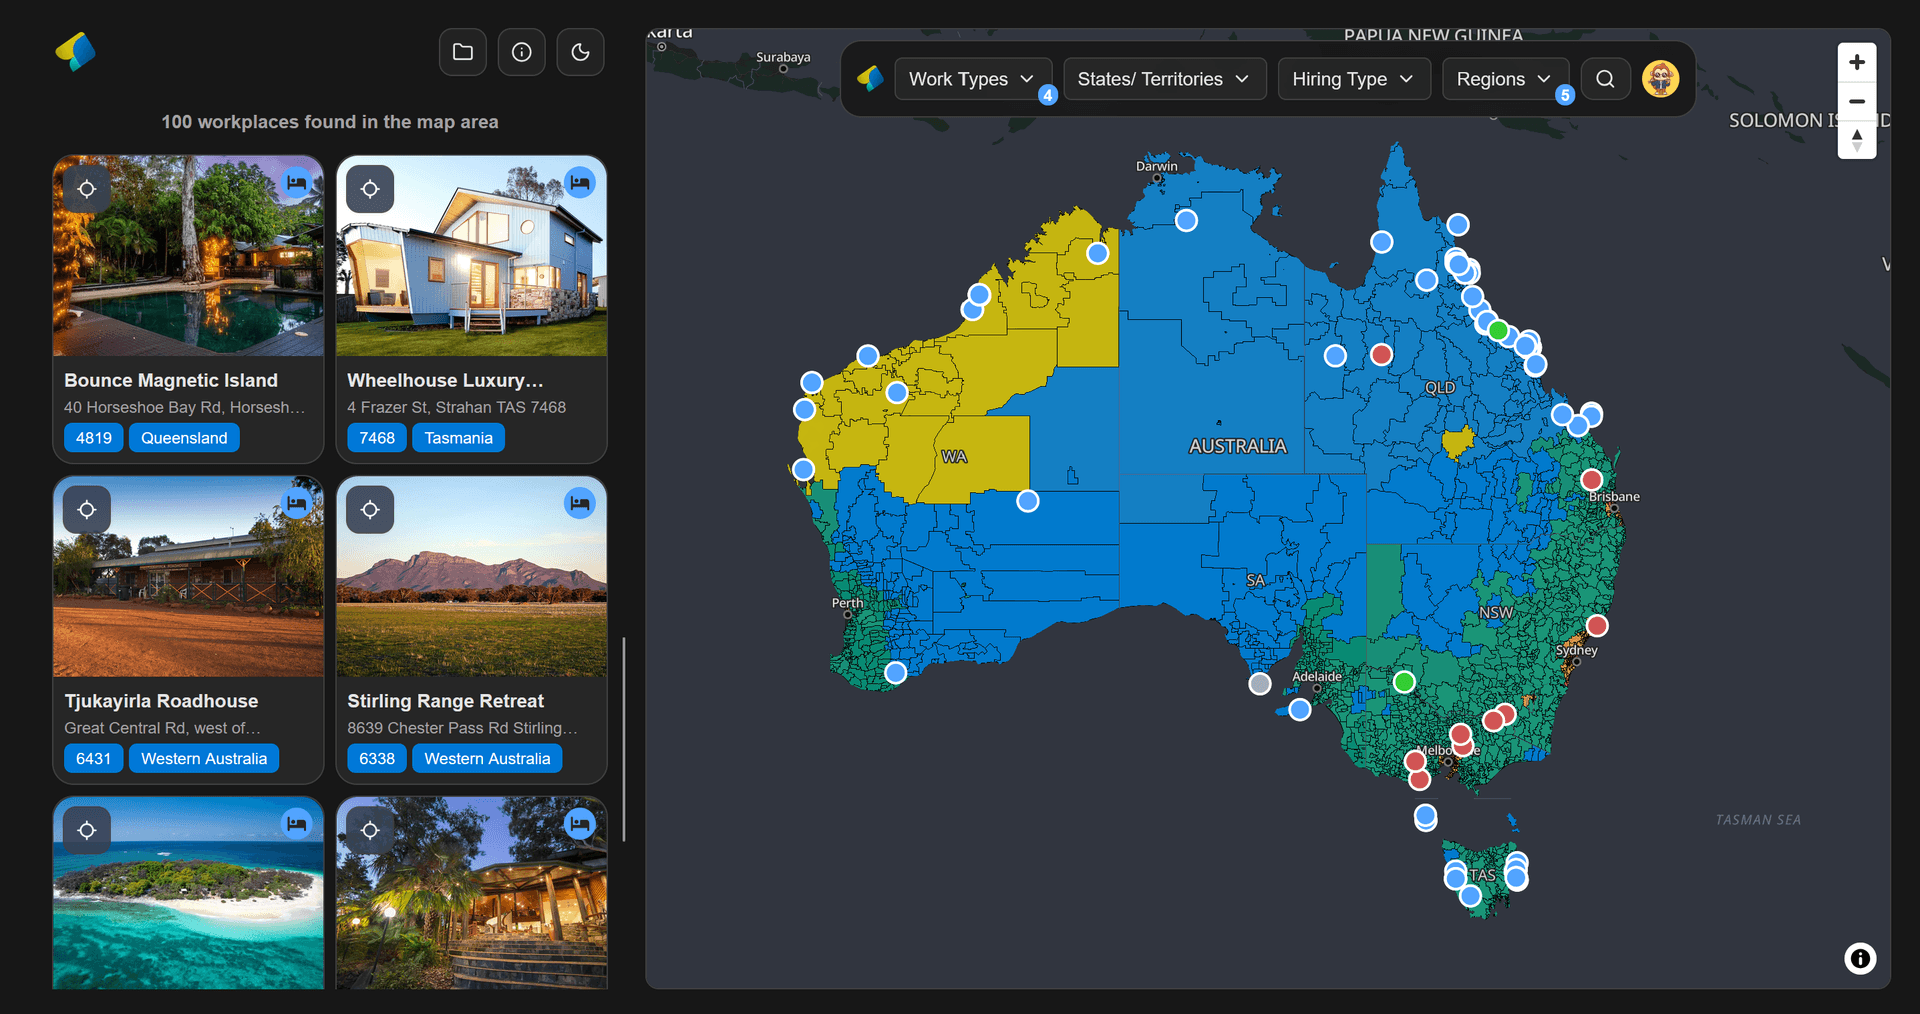The image size is (1920, 1014).
Task: Open the info icon in sidebar header
Action: click(x=521, y=52)
